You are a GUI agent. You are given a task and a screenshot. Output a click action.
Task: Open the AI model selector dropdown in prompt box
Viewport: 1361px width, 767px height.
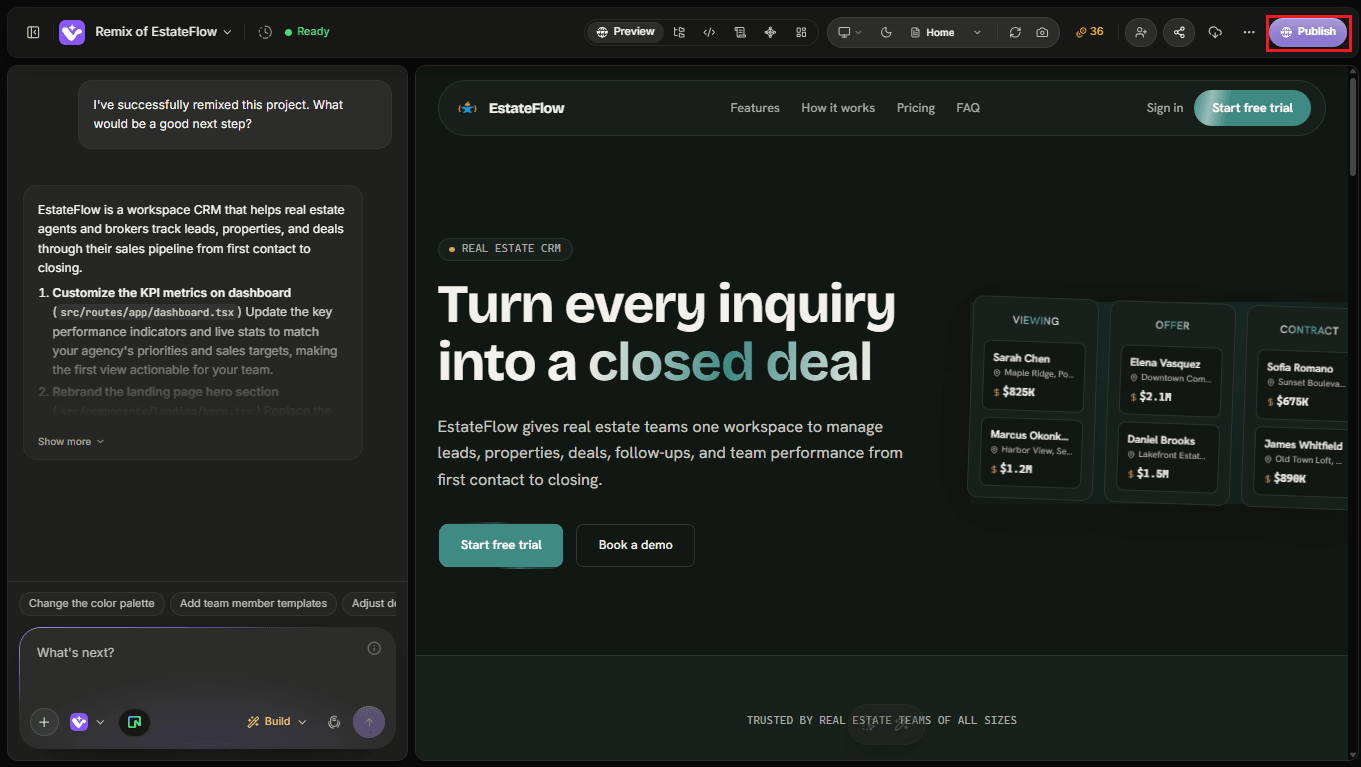[x=87, y=722]
